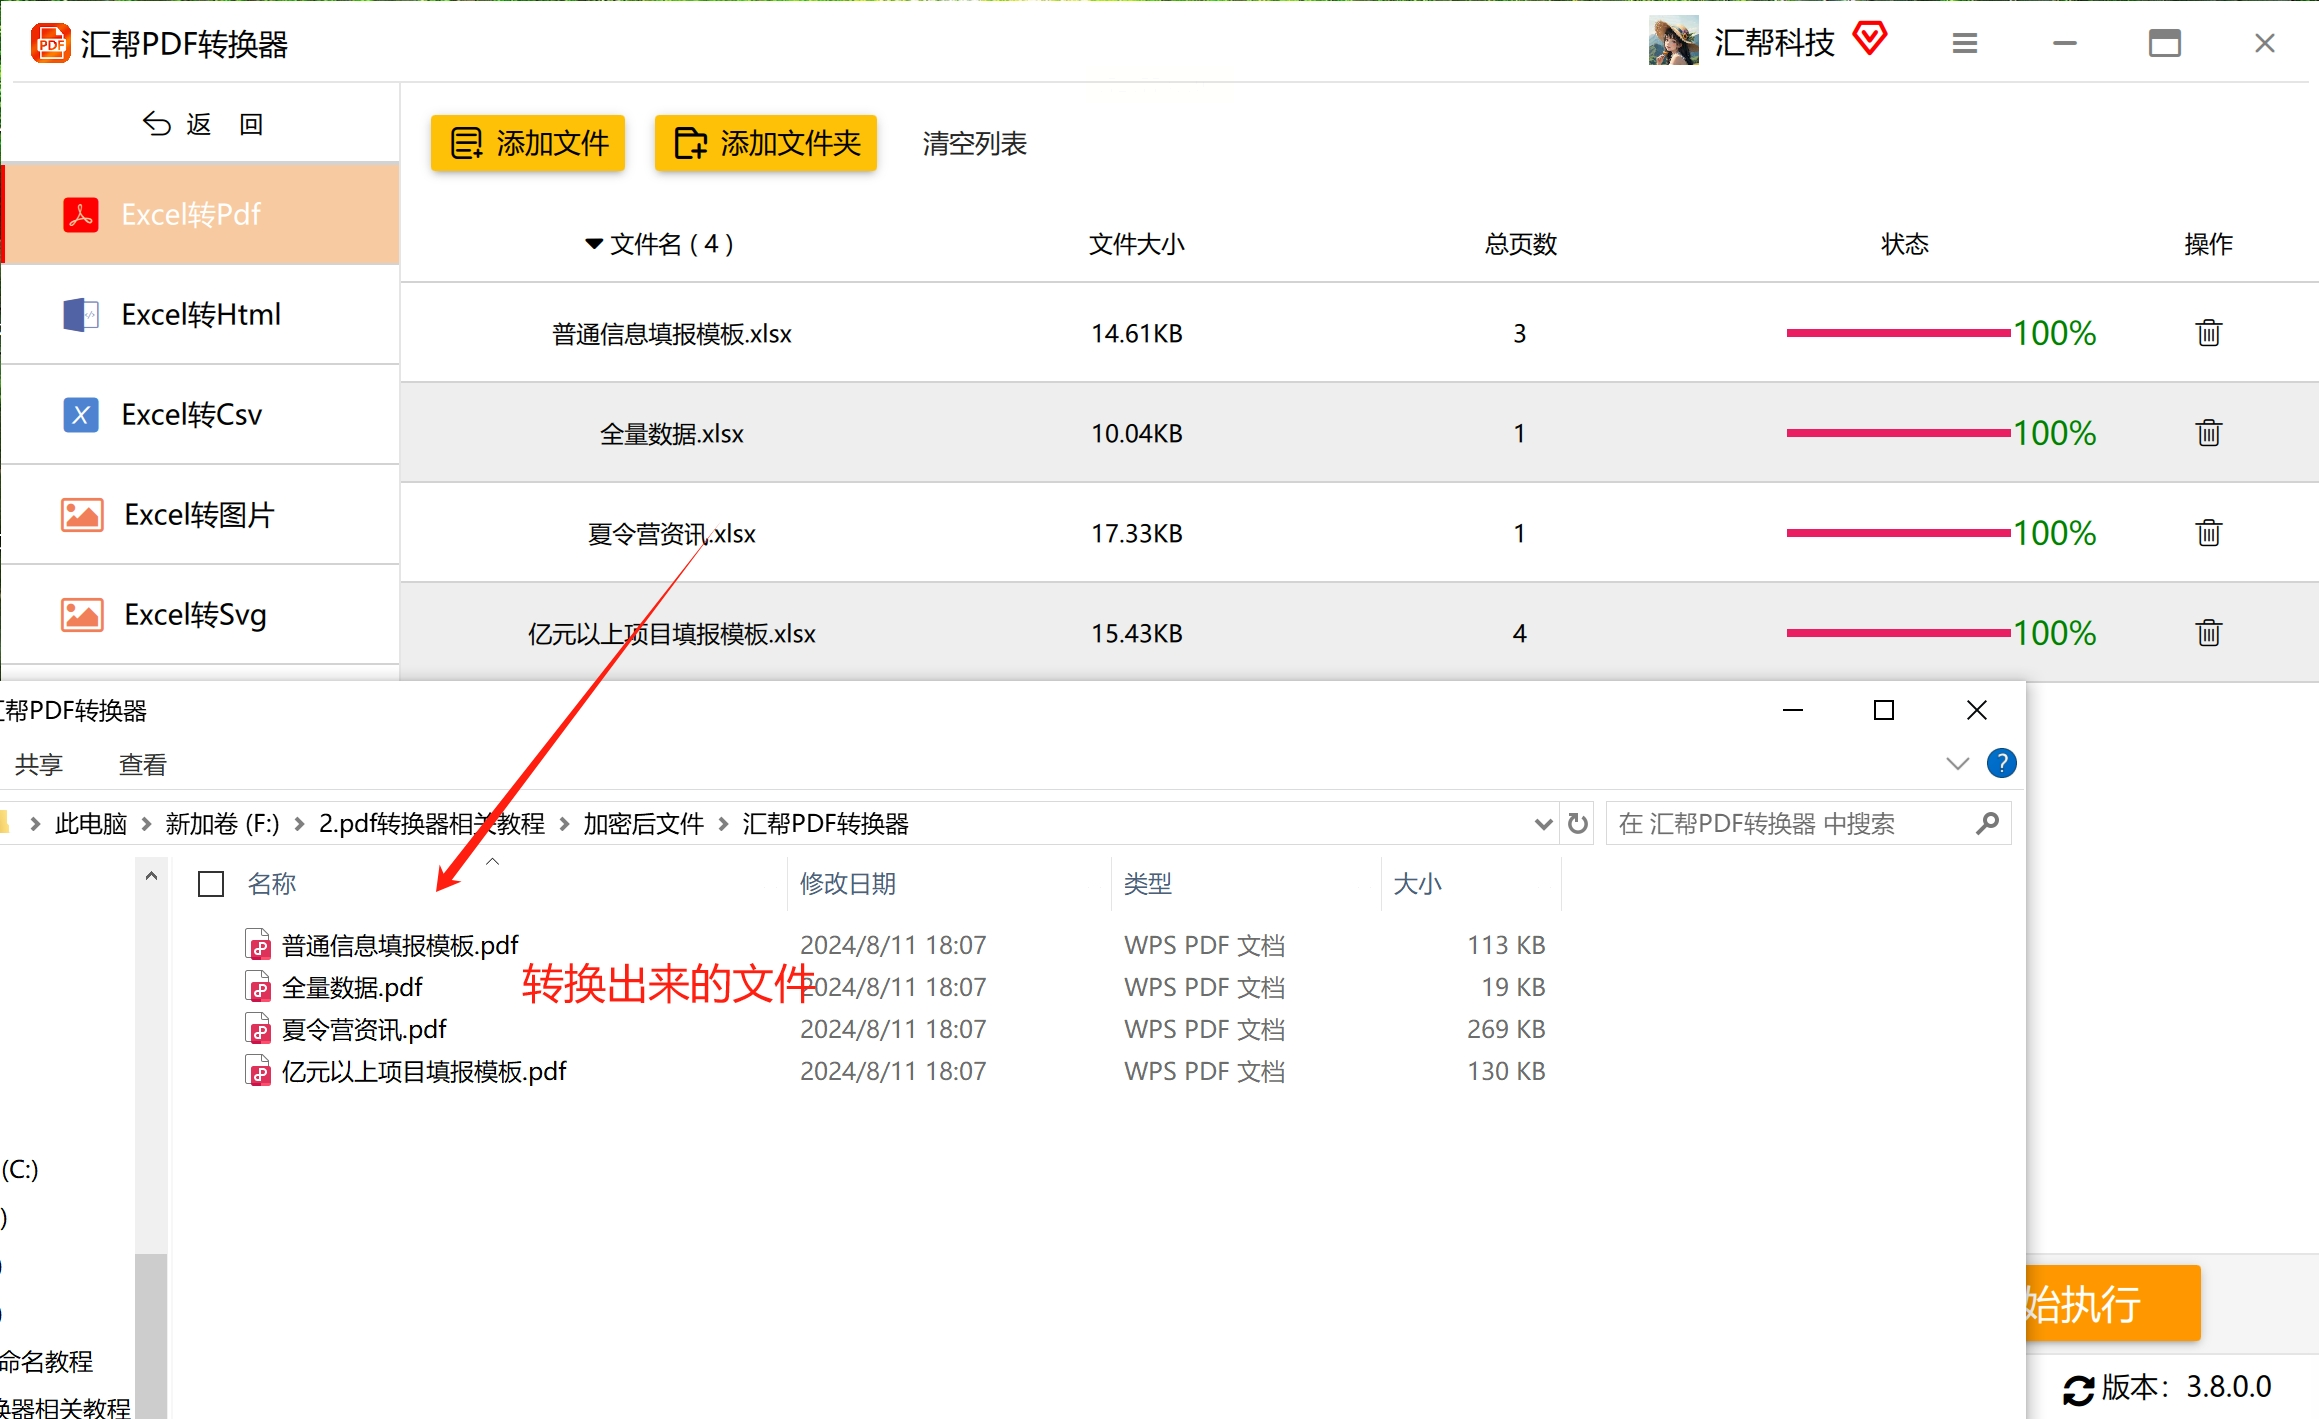Click the refresh button beside address bar
The image size is (2319, 1419).
1577,823
